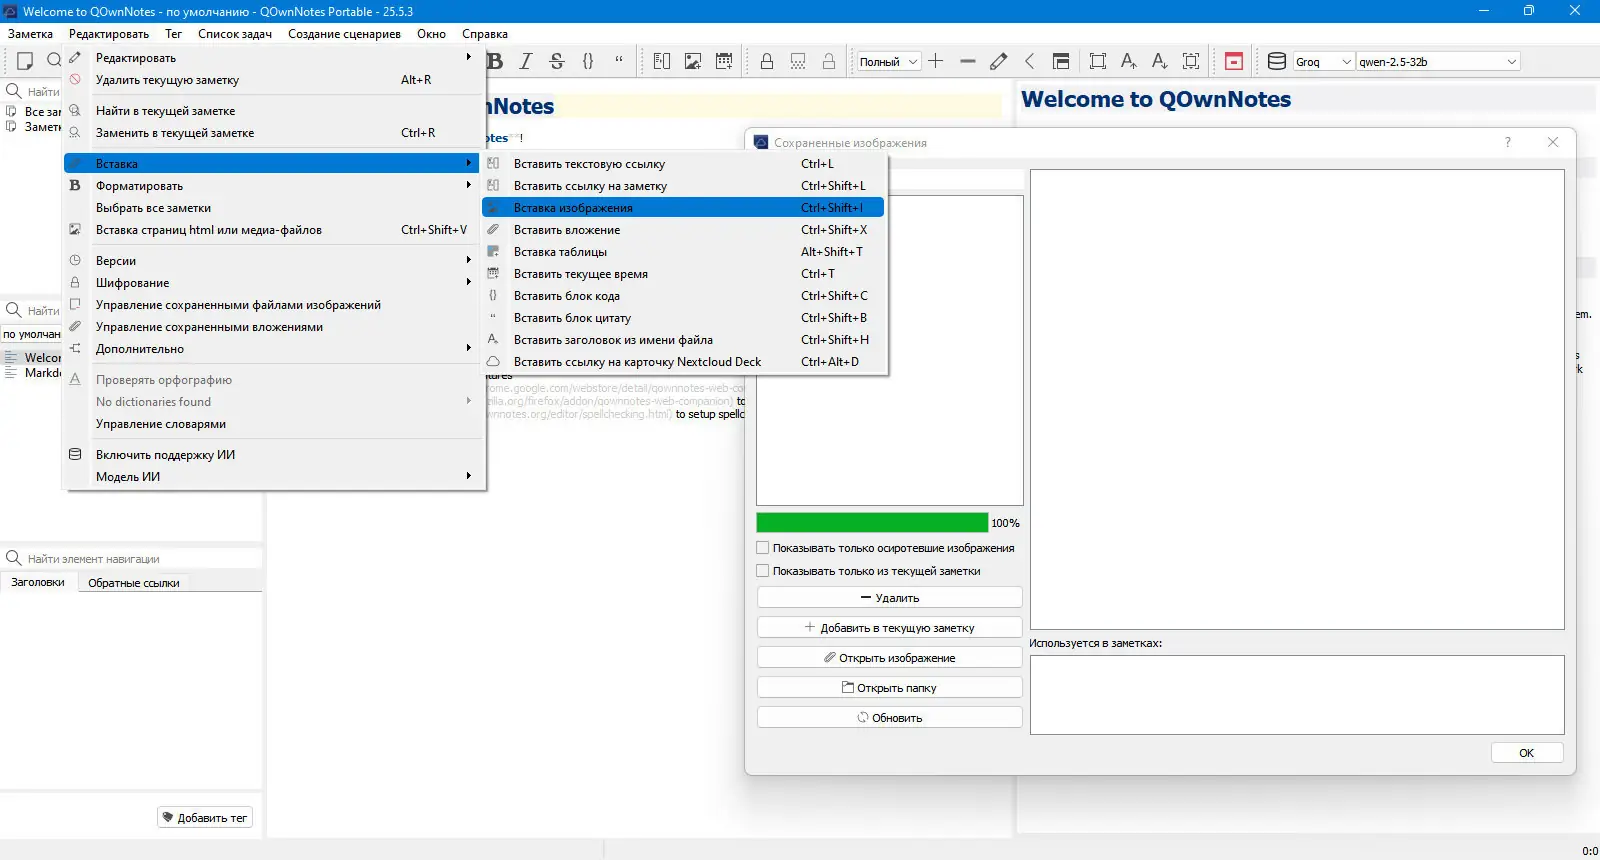1600x860 pixels.
Task: Click the green 100% progress bar
Action: pyautogui.click(x=872, y=523)
